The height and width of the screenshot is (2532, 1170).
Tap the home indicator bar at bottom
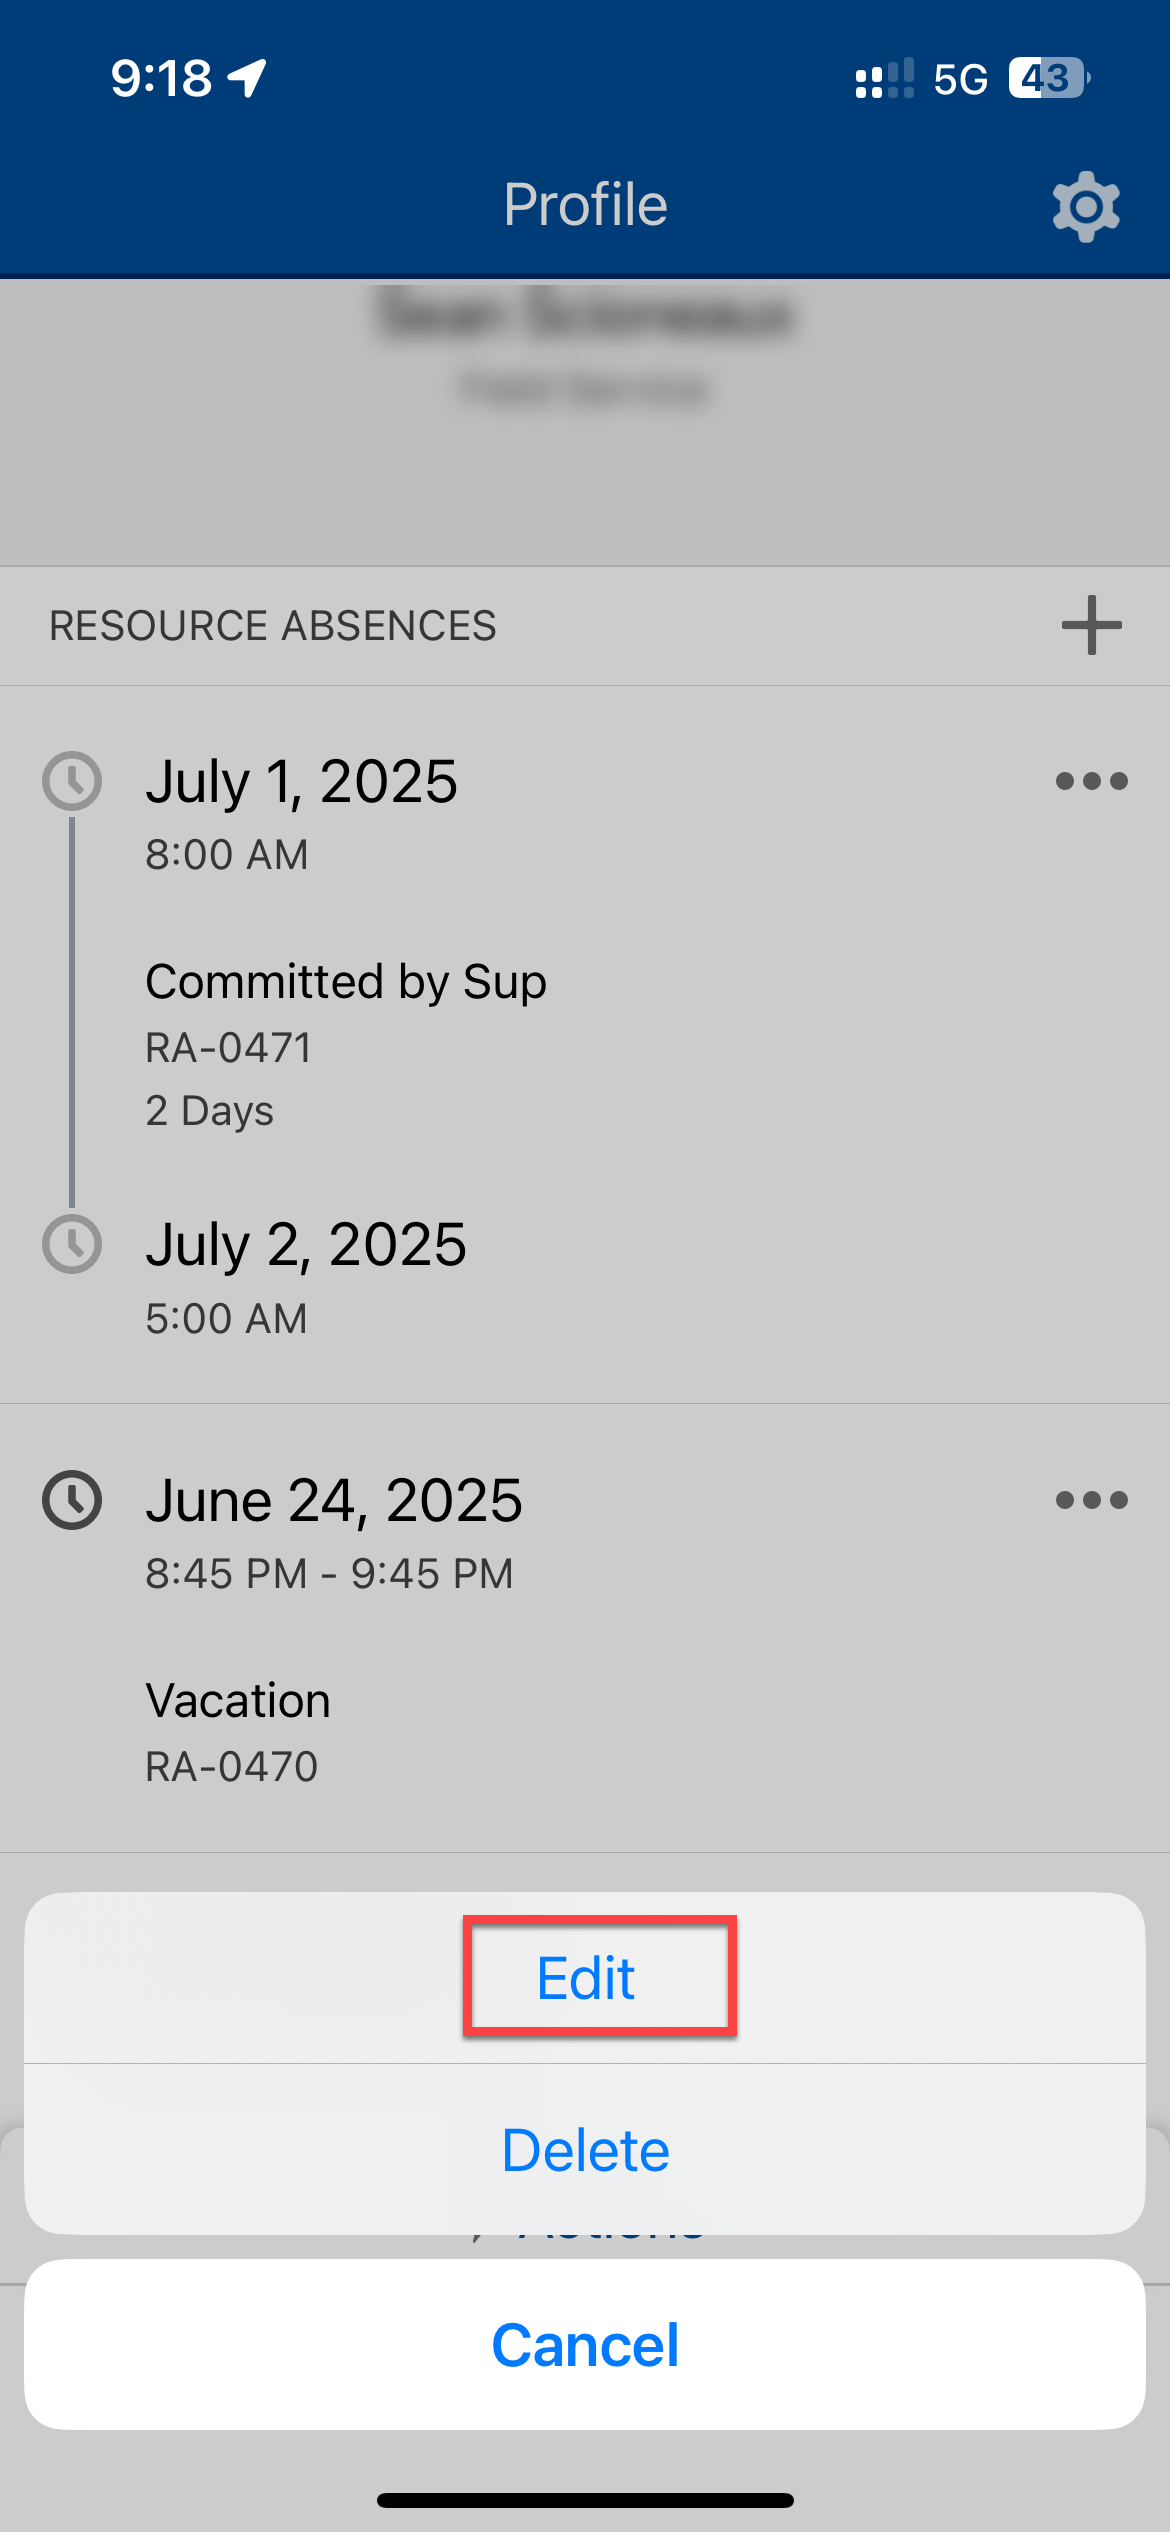click(585, 2500)
